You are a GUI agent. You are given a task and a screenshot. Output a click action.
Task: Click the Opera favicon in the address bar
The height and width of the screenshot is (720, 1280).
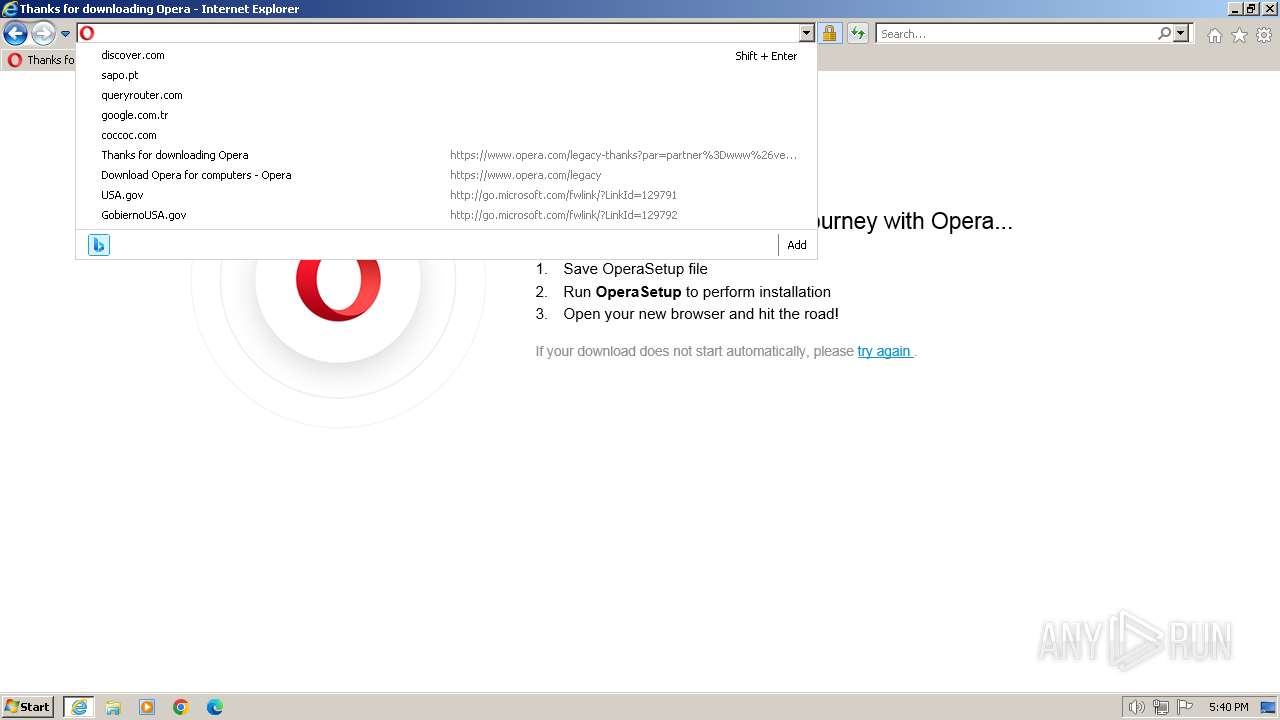coord(87,33)
